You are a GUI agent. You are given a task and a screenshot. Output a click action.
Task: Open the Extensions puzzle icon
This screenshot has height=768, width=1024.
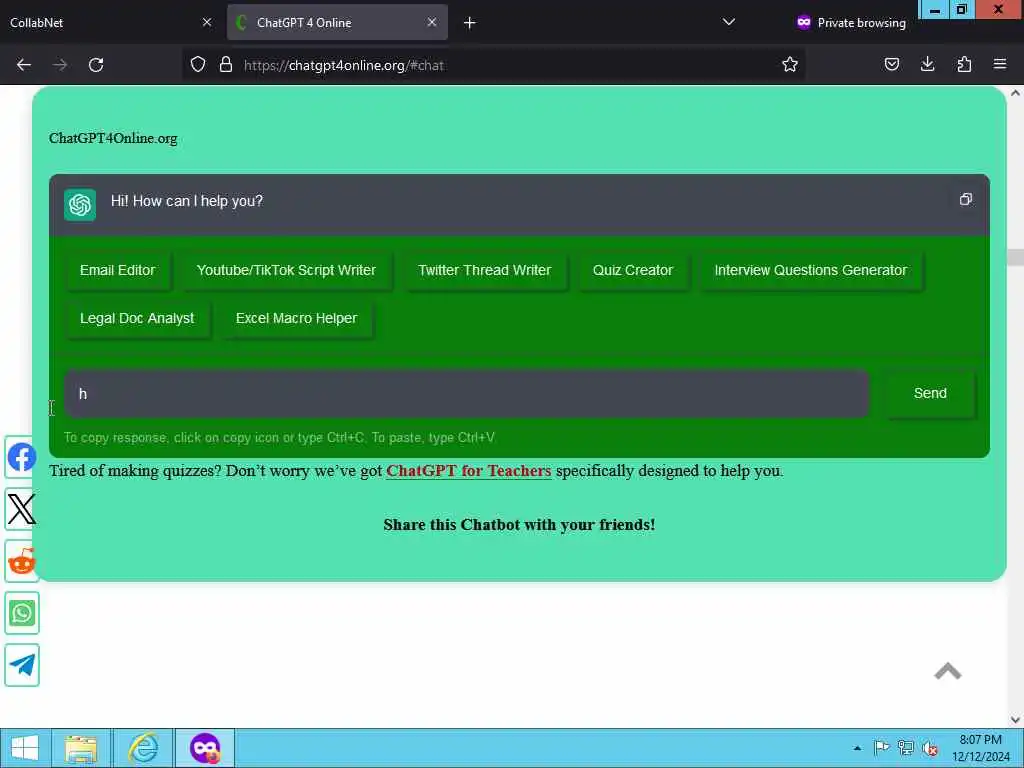(x=964, y=65)
